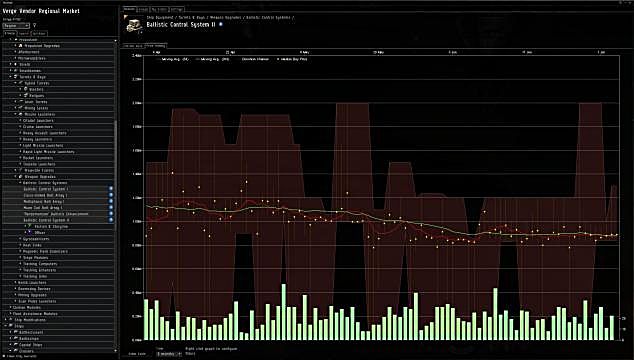Expand the Missile Launchers tree group
This screenshot has width=634, height=360.
pyautogui.click(x=16, y=114)
